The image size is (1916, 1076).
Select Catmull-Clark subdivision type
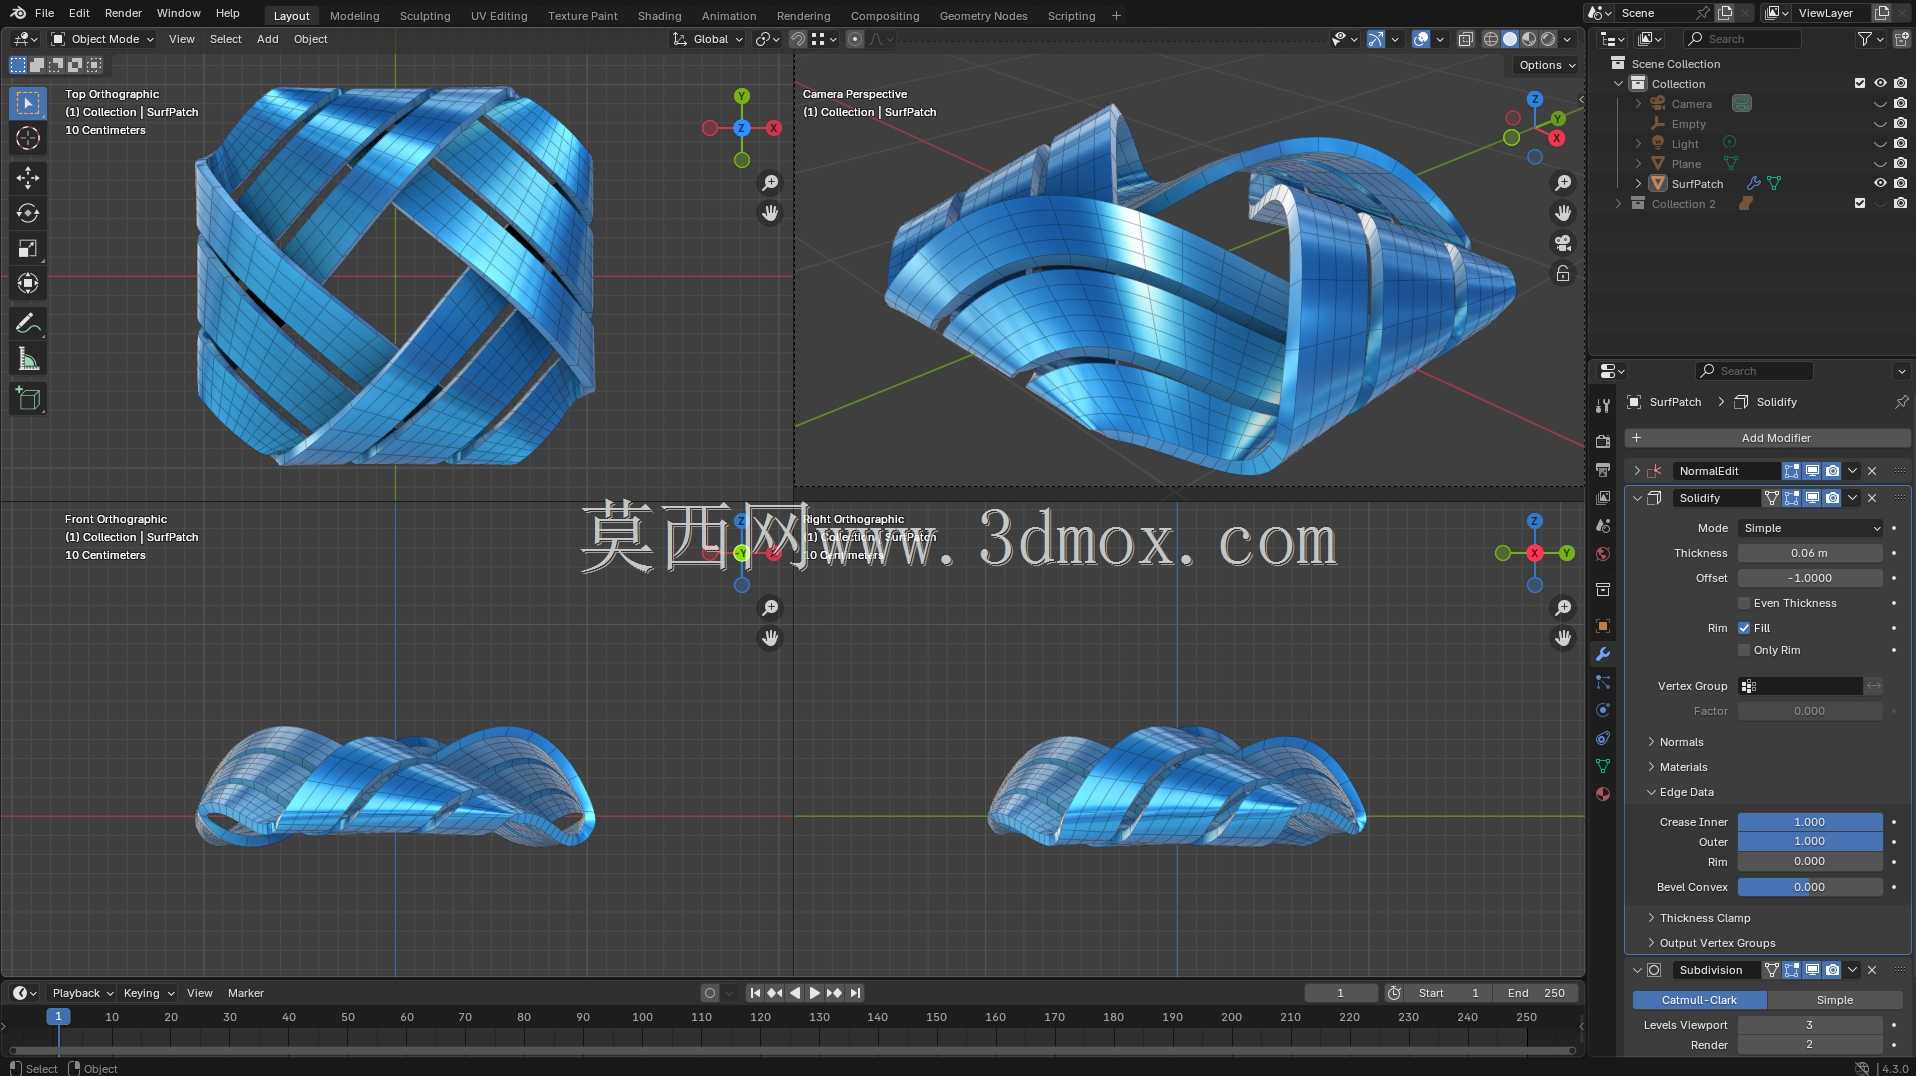click(1699, 1000)
